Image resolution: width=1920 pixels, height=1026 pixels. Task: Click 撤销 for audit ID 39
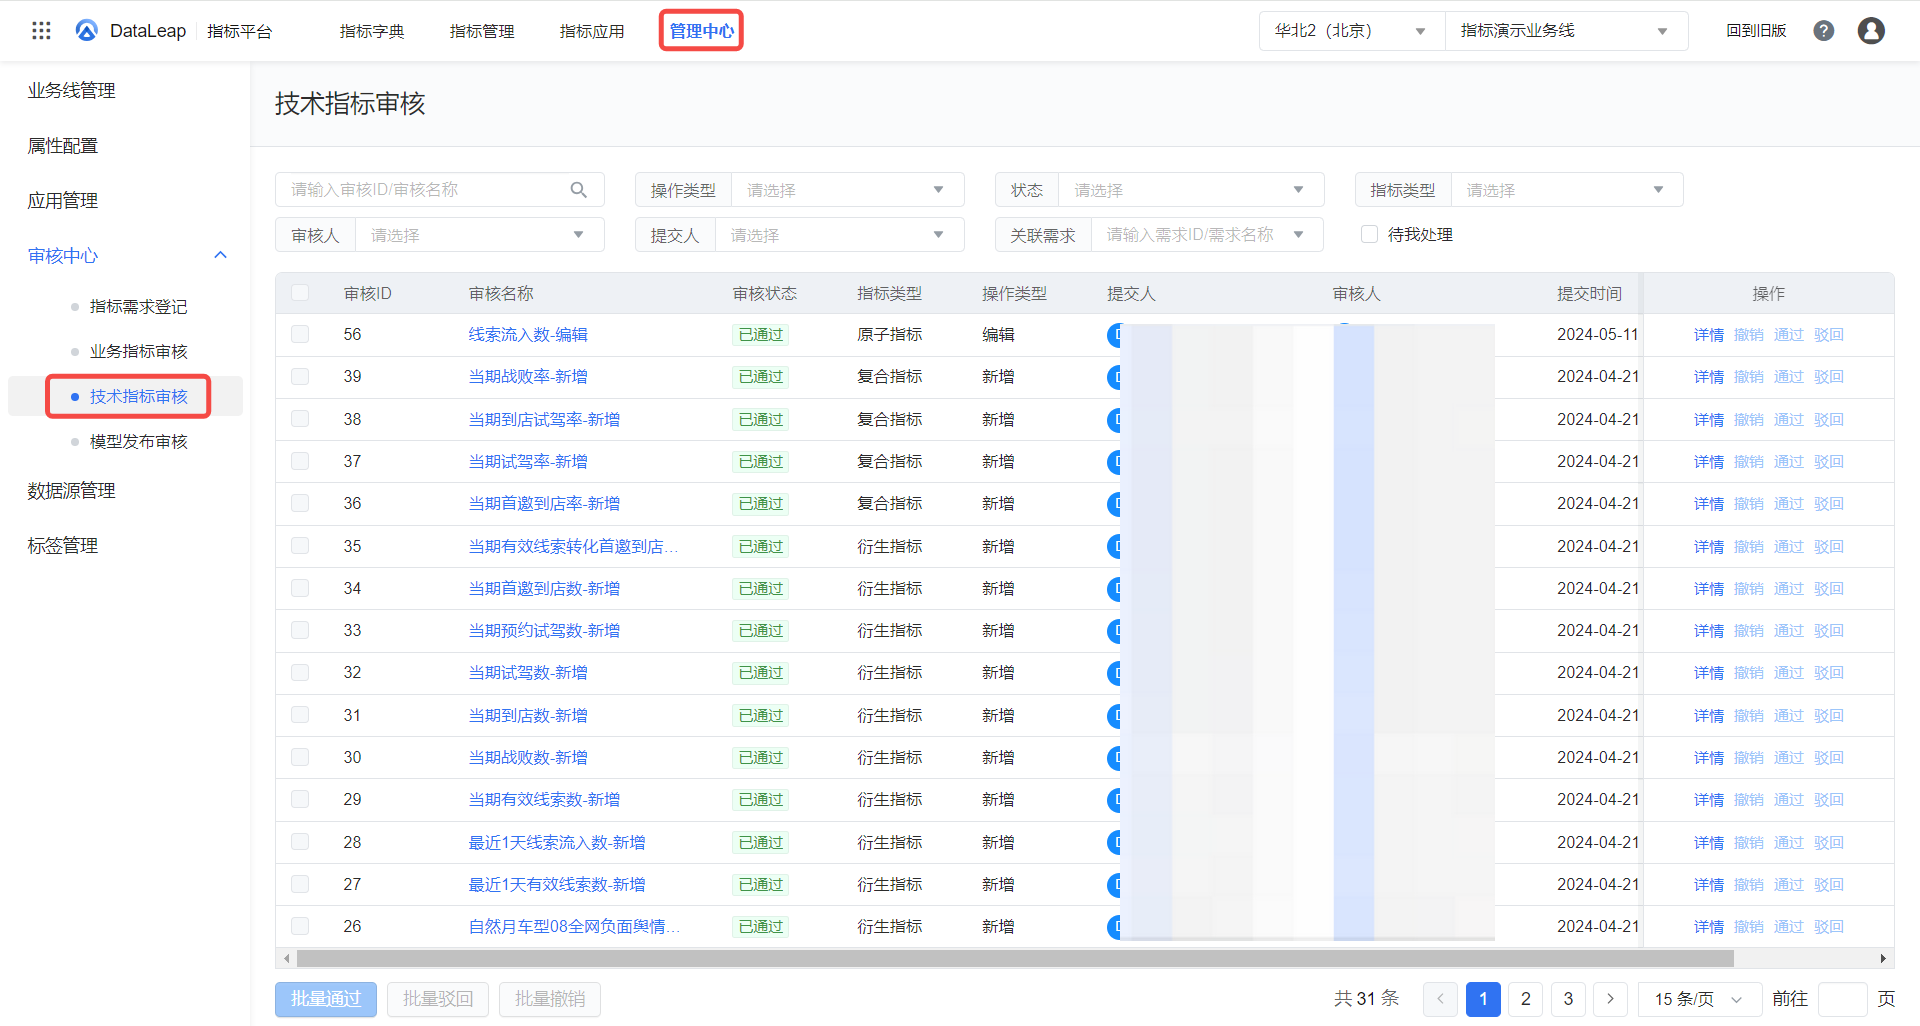pos(1749,377)
